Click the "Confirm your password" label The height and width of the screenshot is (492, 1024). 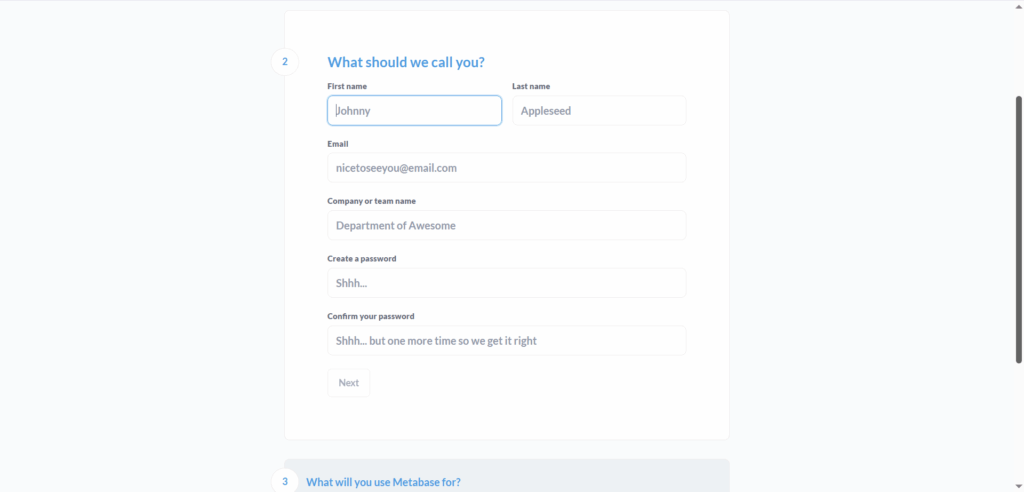[371, 317]
